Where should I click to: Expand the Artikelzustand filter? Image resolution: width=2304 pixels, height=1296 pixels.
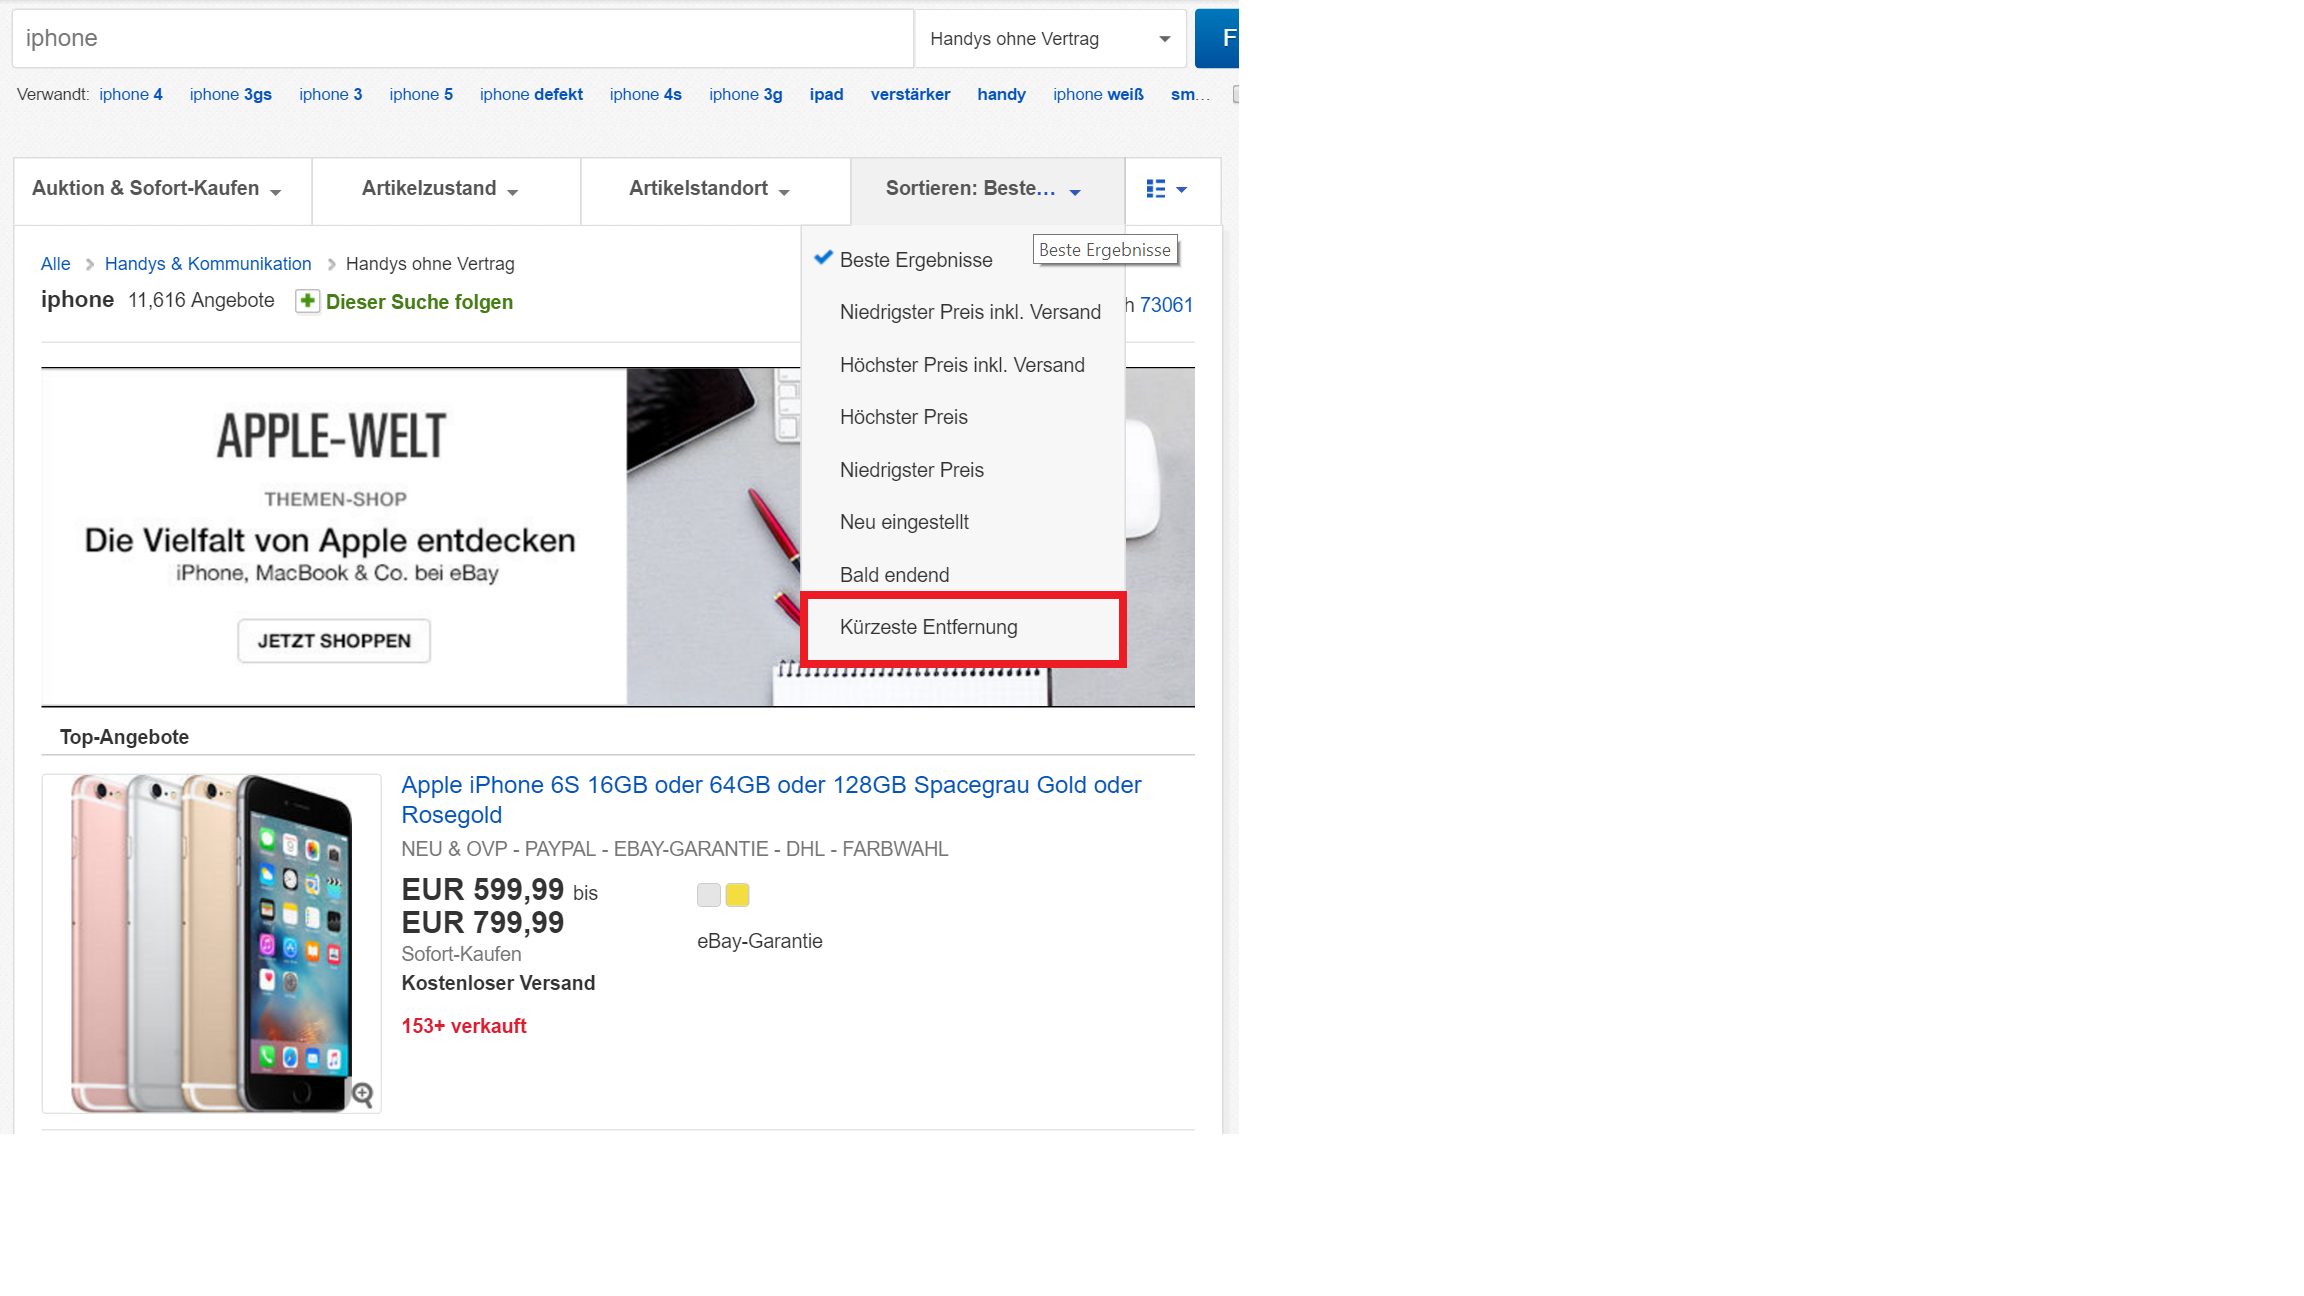point(440,189)
